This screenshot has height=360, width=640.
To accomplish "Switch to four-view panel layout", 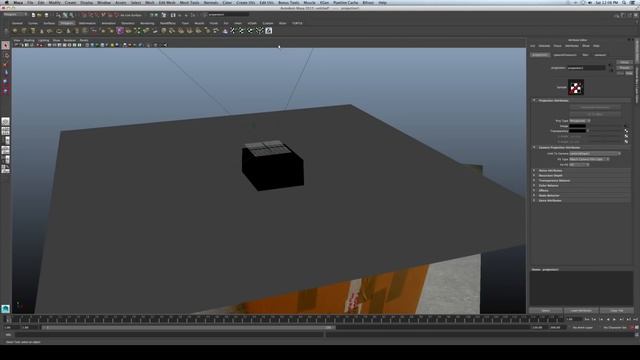I will [5, 131].
